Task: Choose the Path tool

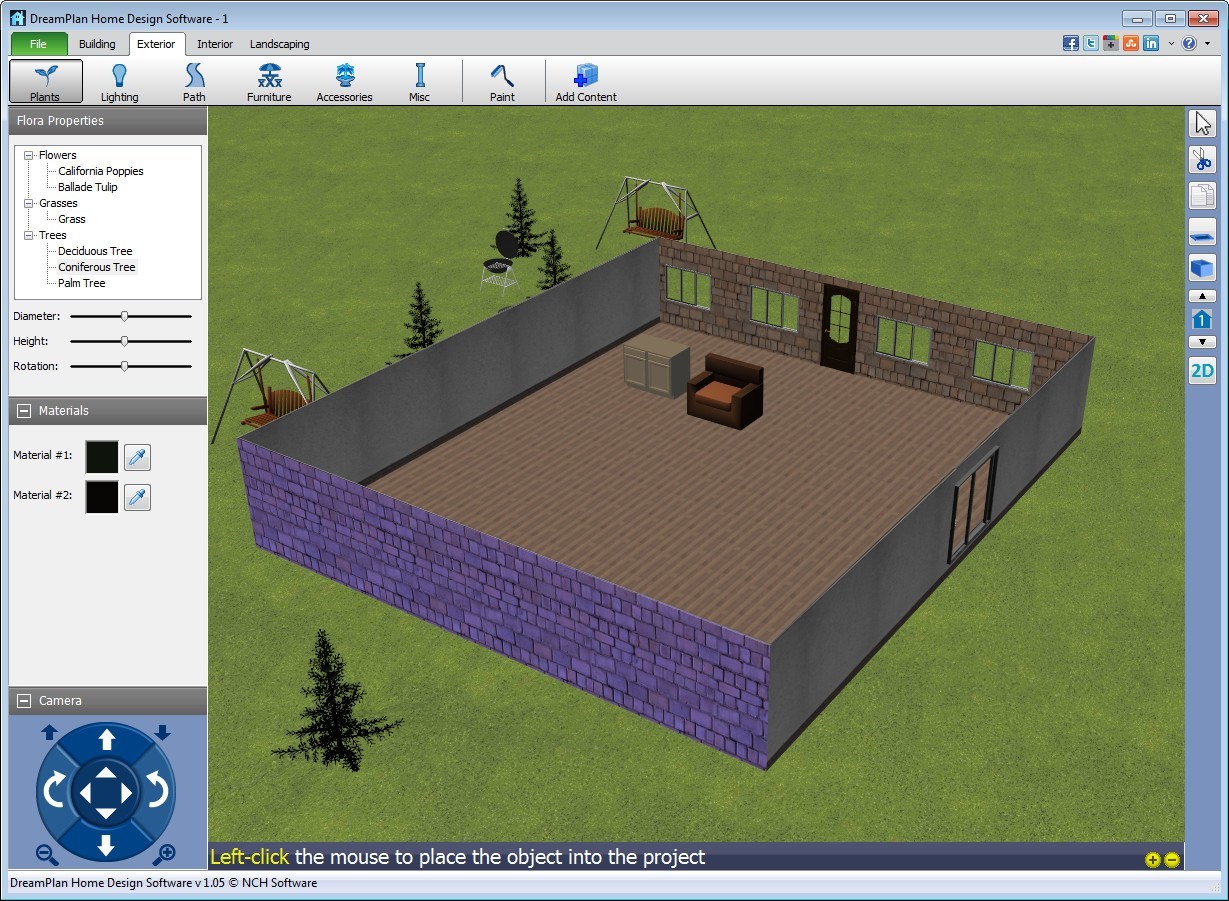Action: [x=194, y=81]
